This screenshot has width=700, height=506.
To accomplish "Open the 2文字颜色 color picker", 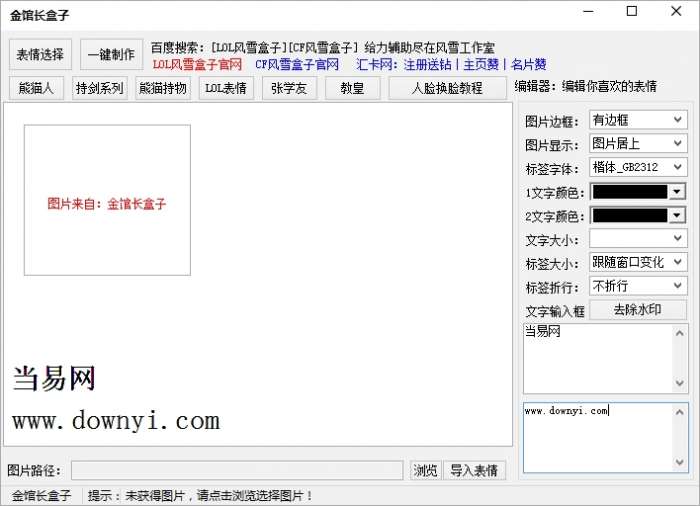I will [x=638, y=216].
